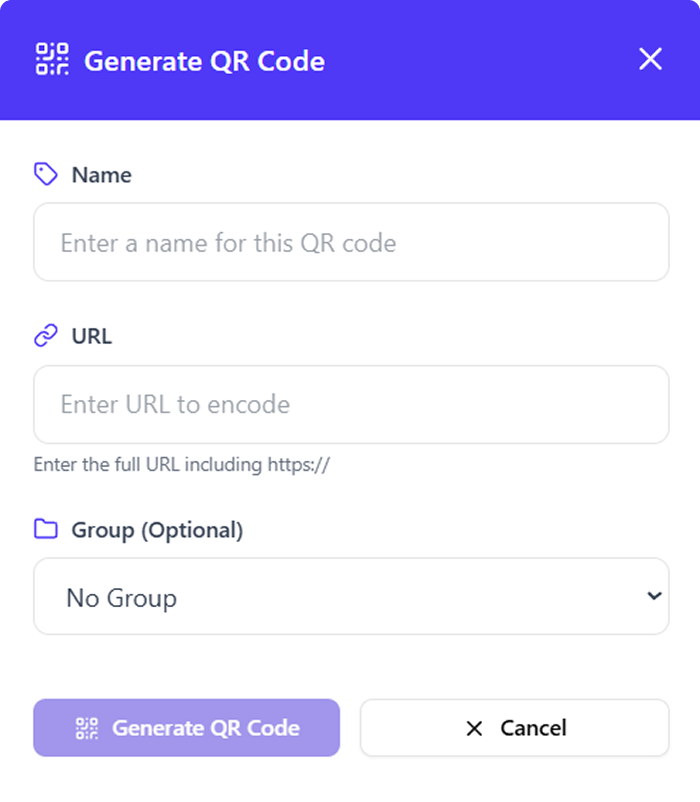700x802 pixels.
Task: Focus the URL to encode input field
Action: [351, 404]
